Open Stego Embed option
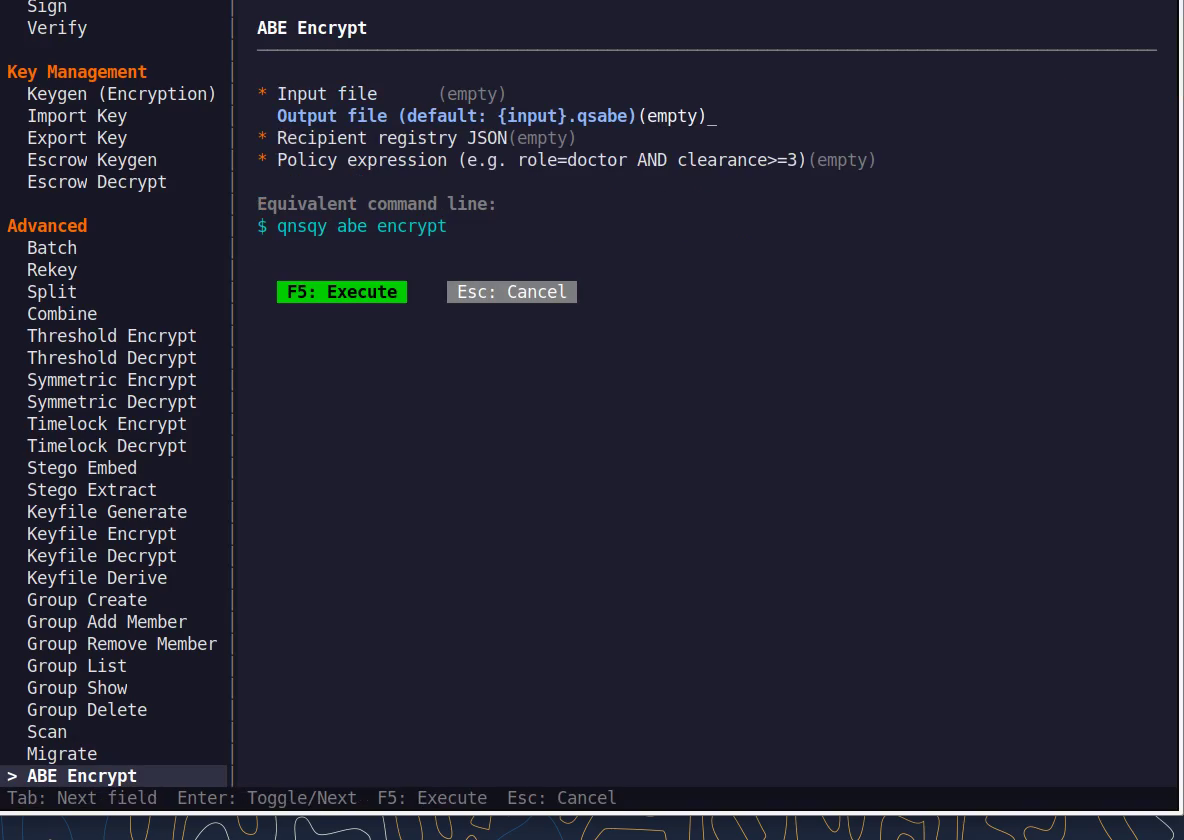 pos(82,468)
